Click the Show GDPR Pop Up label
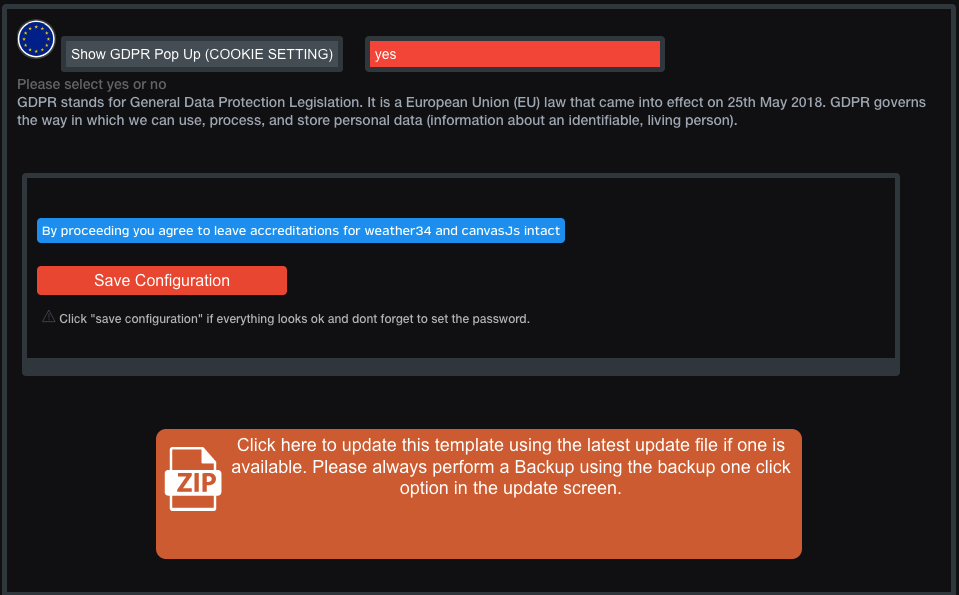The image size is (959, 595). [x=202, y=54]
